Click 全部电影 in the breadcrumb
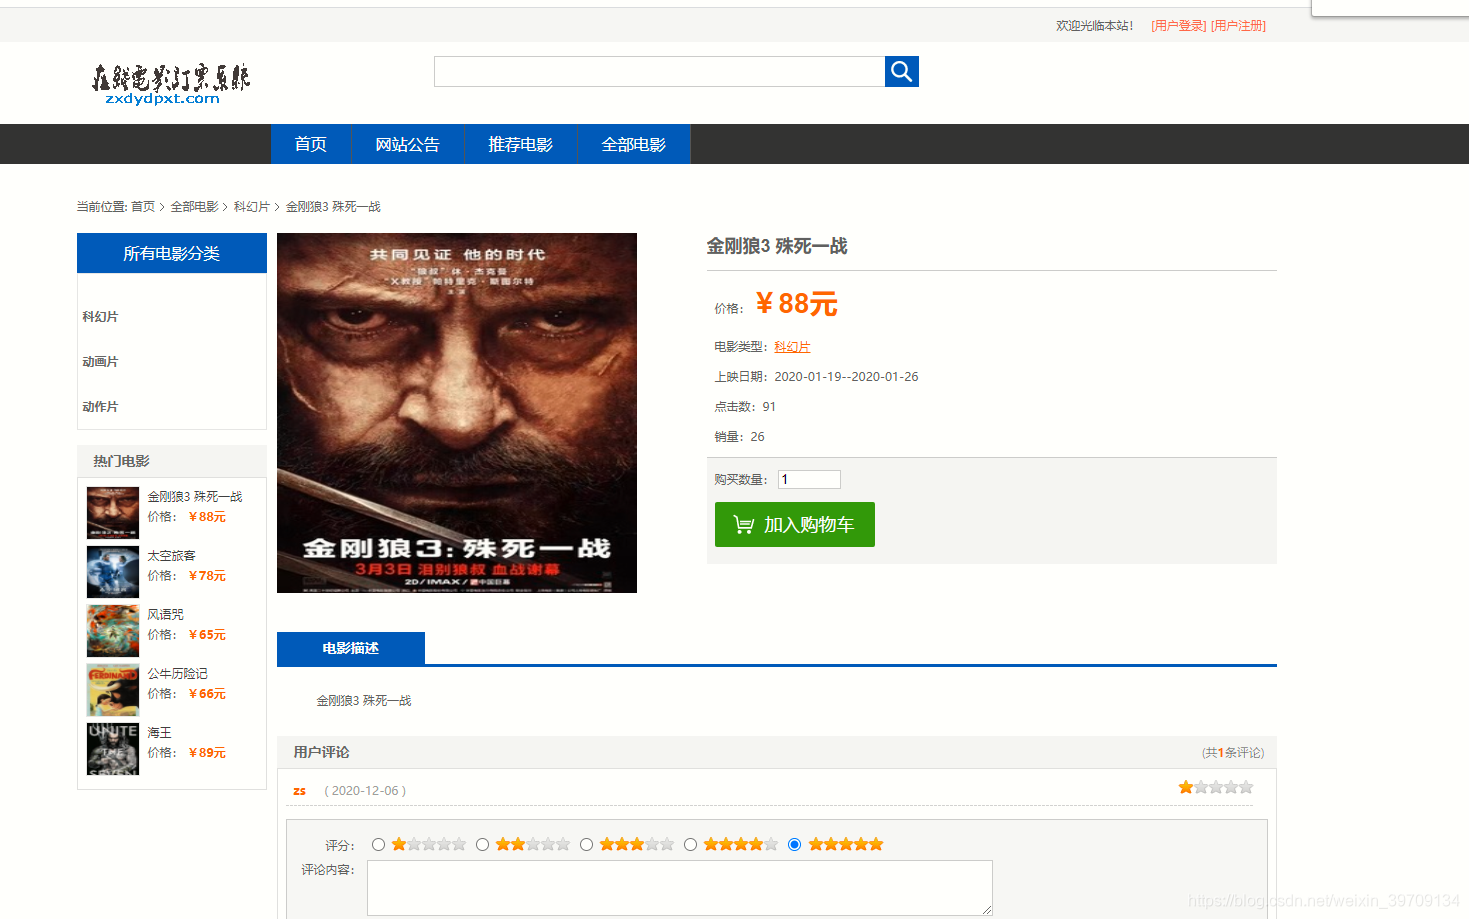Screen dimensions: 1469x919 (x=194, y=207)
